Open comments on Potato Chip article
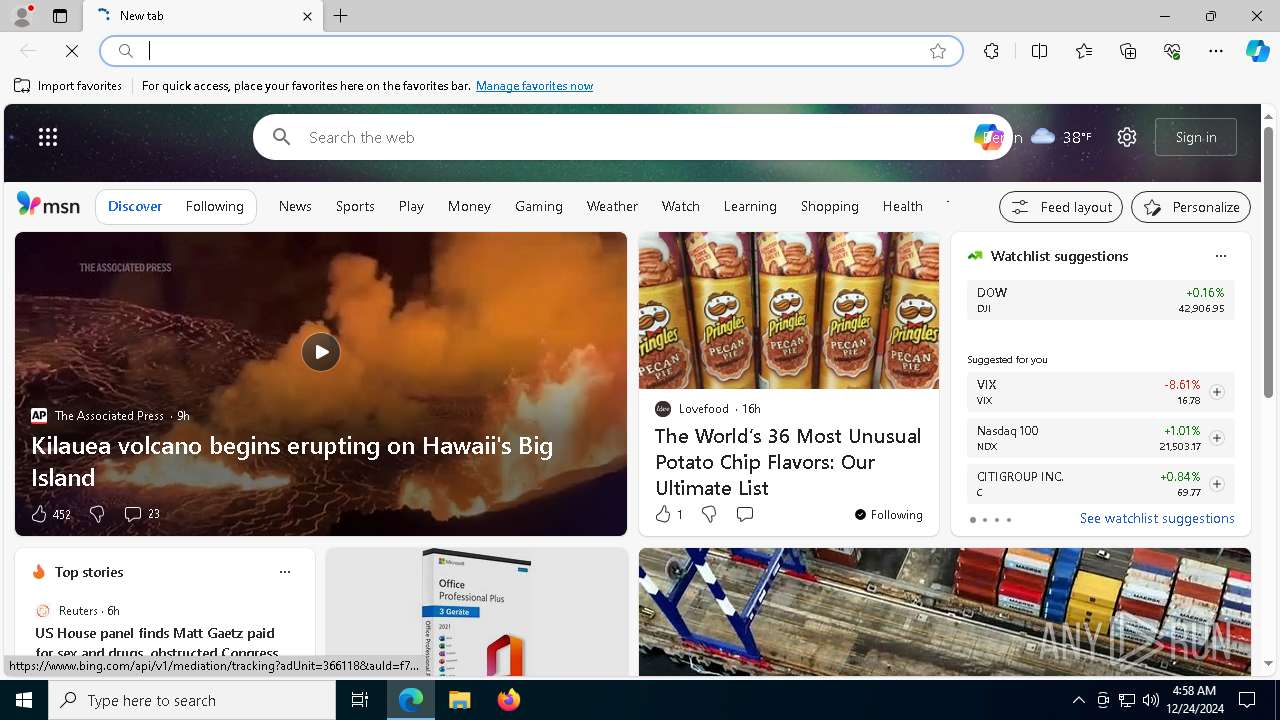This screenshot has height=720, width=1280. pyautogui.click(x=744, y=514)
